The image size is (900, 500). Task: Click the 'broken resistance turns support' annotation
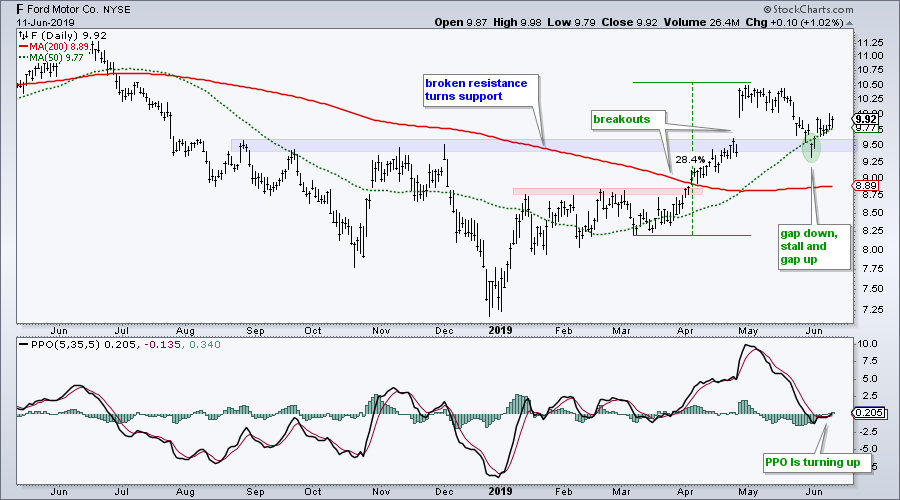tap(481, 90)
